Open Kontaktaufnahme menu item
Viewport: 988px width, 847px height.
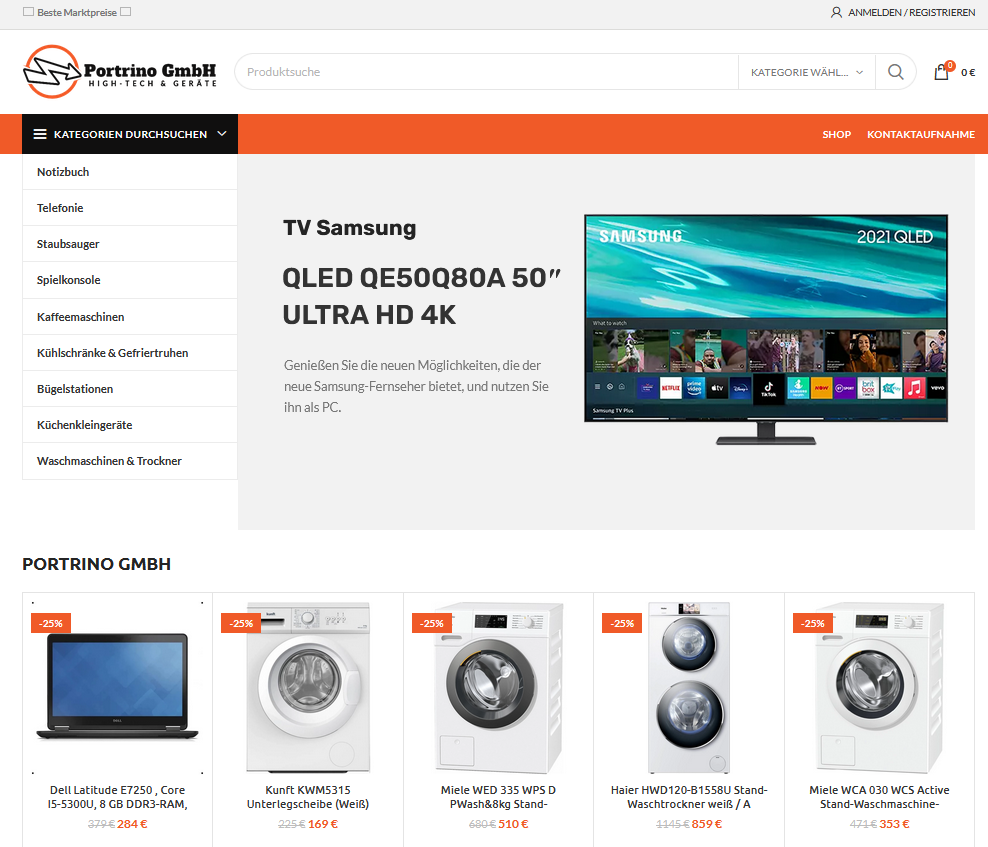click(921, 134)
